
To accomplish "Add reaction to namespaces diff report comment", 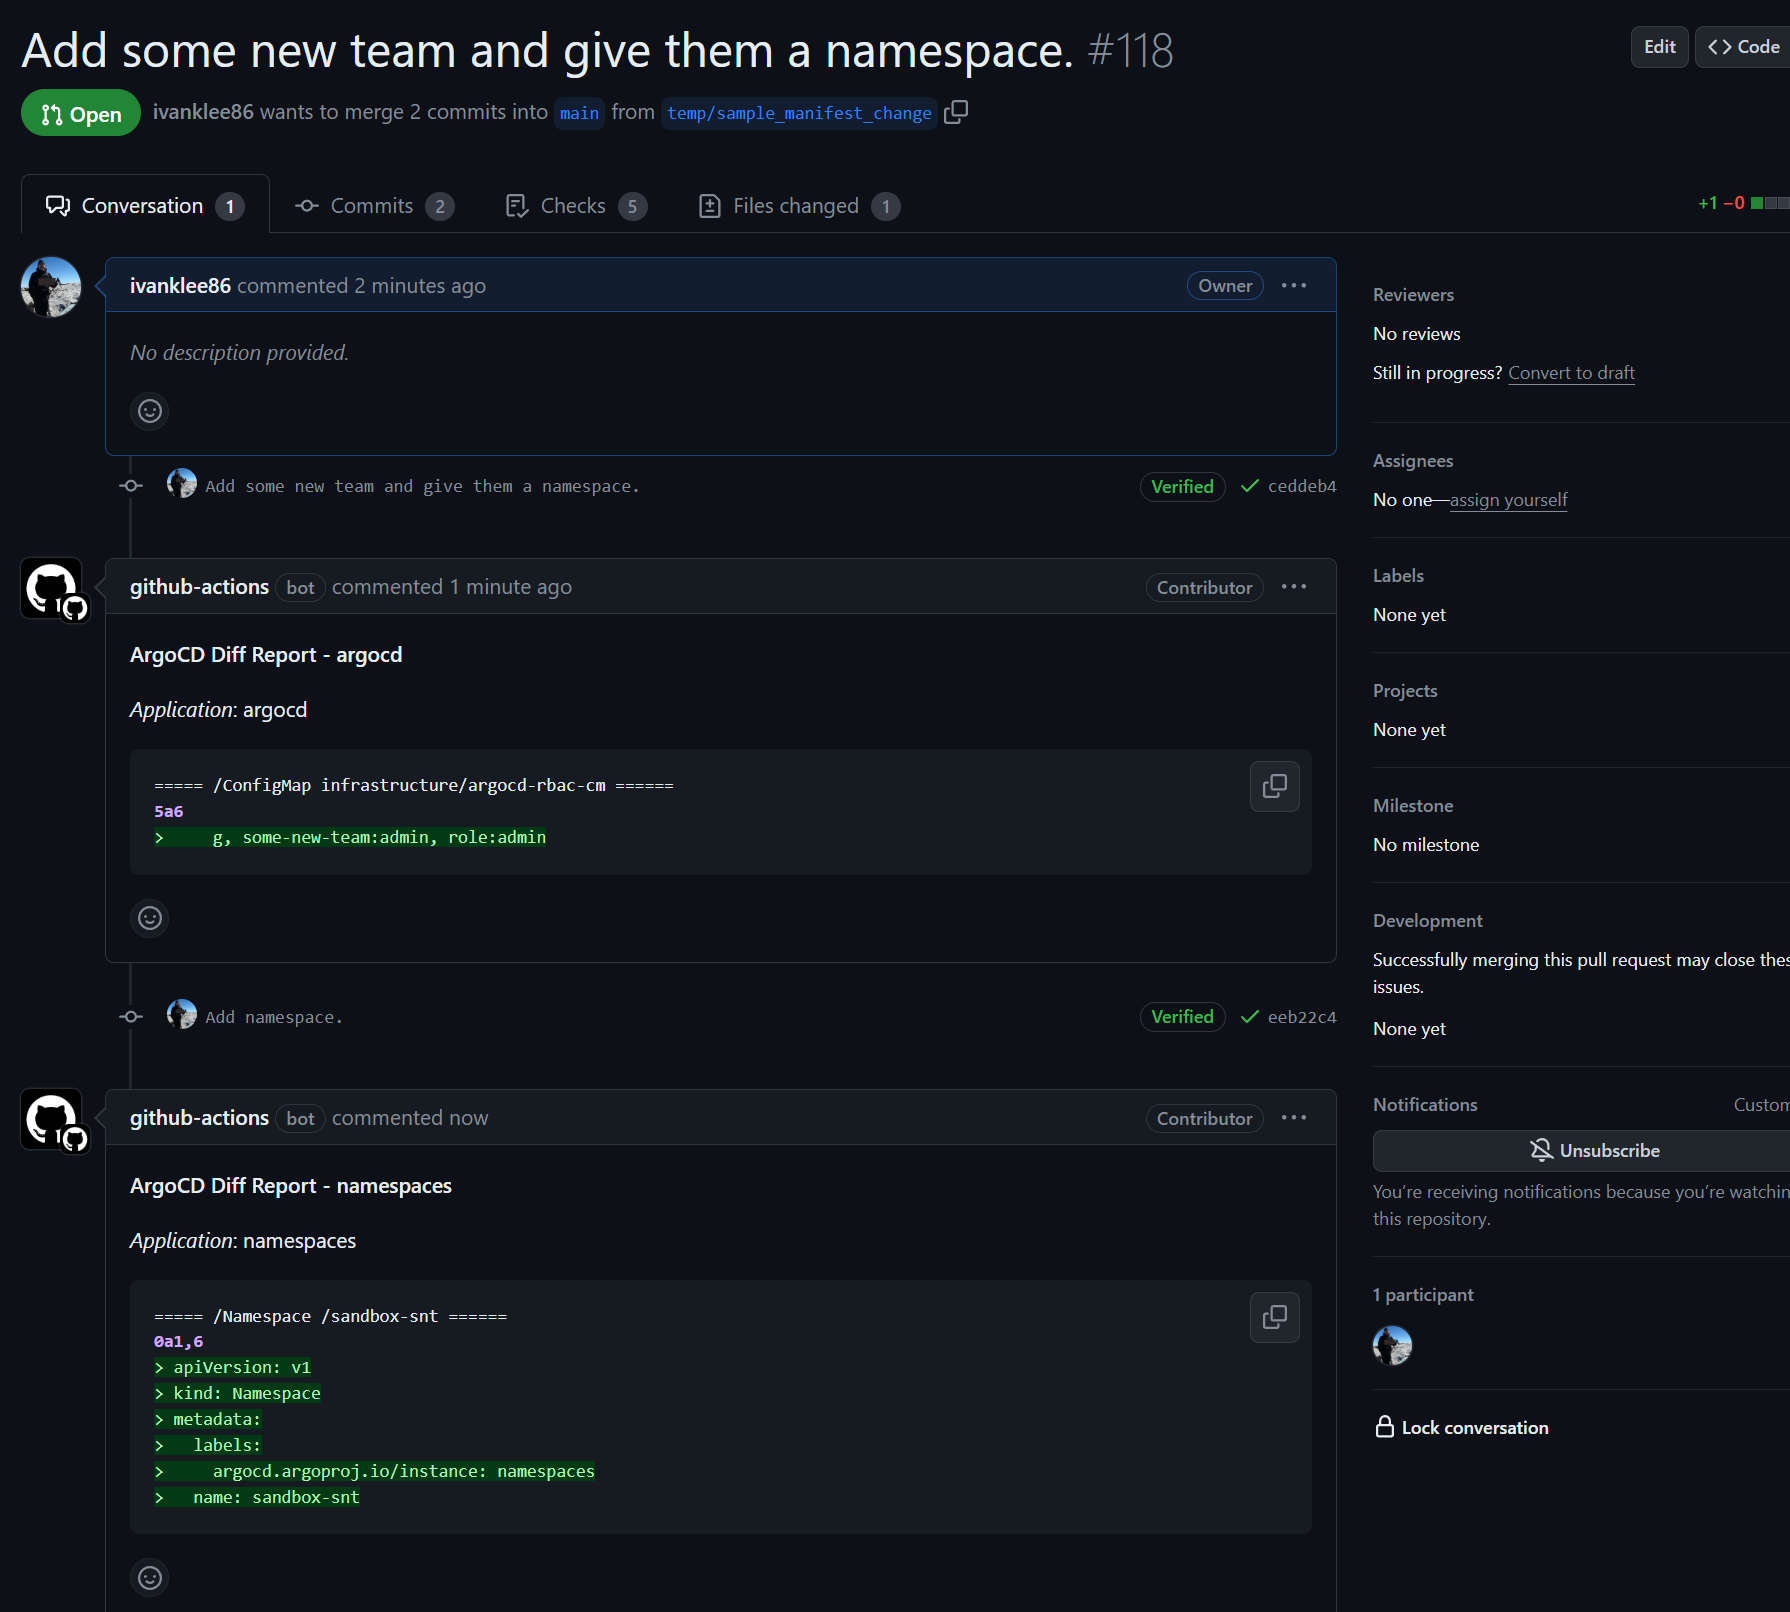I will click(150, 1578).
